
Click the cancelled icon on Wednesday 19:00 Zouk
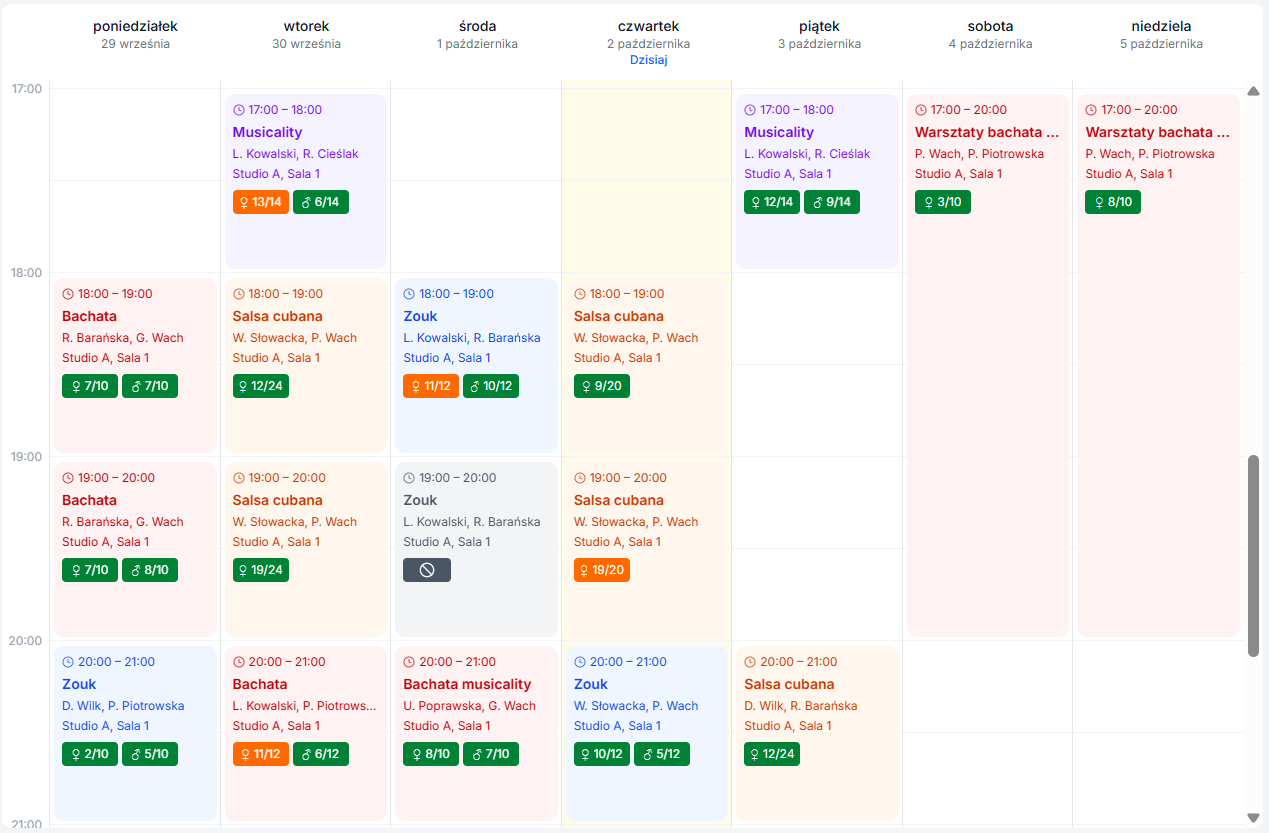coord(427,570)
